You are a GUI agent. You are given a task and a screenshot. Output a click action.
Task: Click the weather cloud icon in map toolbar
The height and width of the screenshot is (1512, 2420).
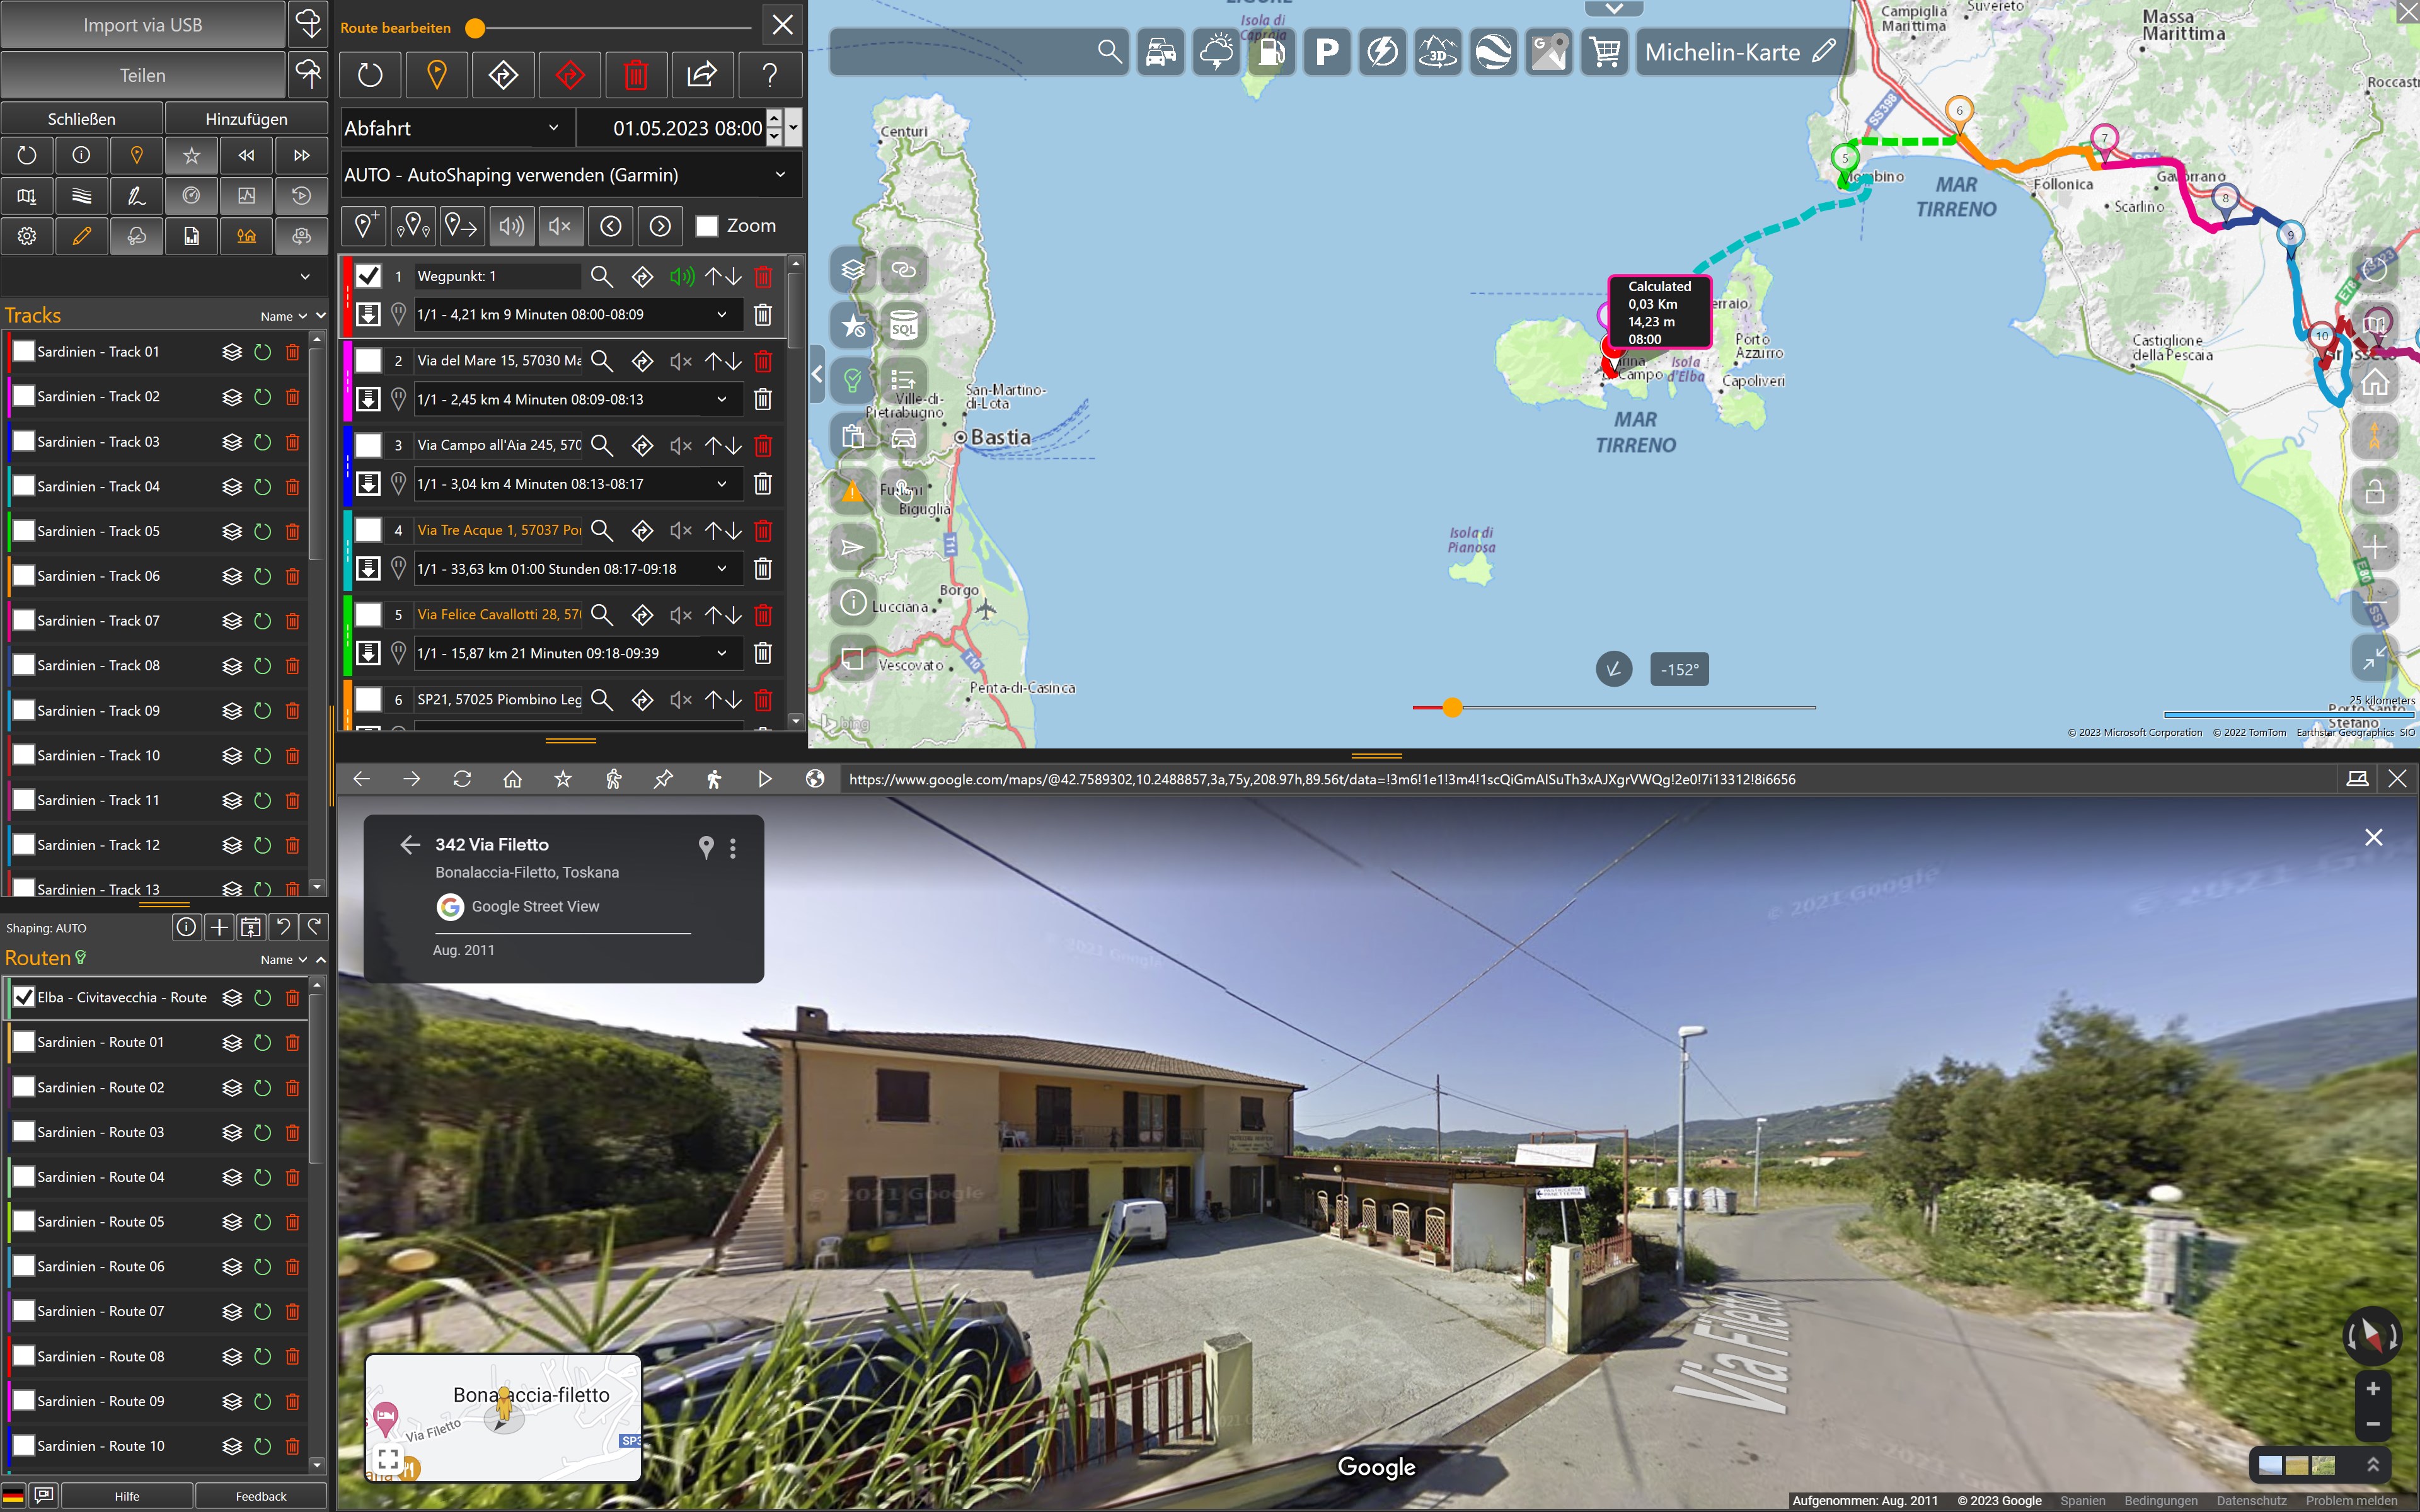click(x=1216, y=52)
